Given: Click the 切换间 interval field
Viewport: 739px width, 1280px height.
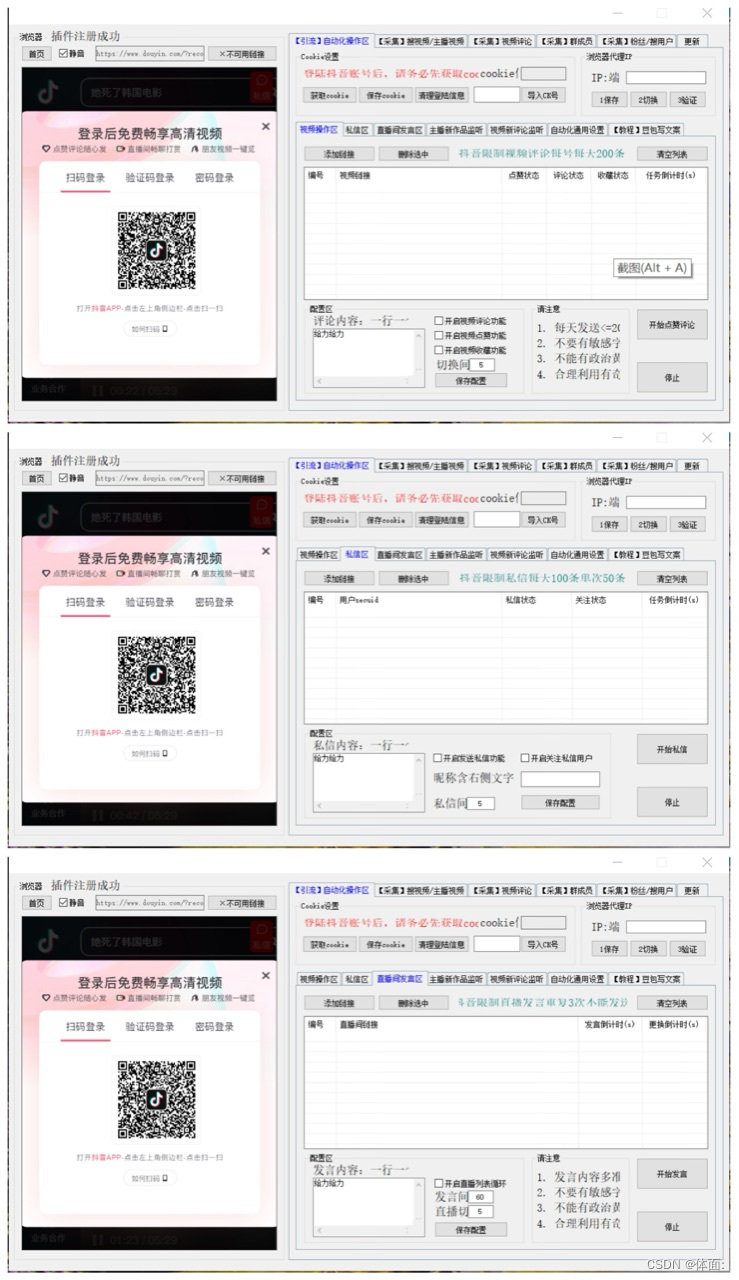Looking at the screenshot, I should [480, 365].
